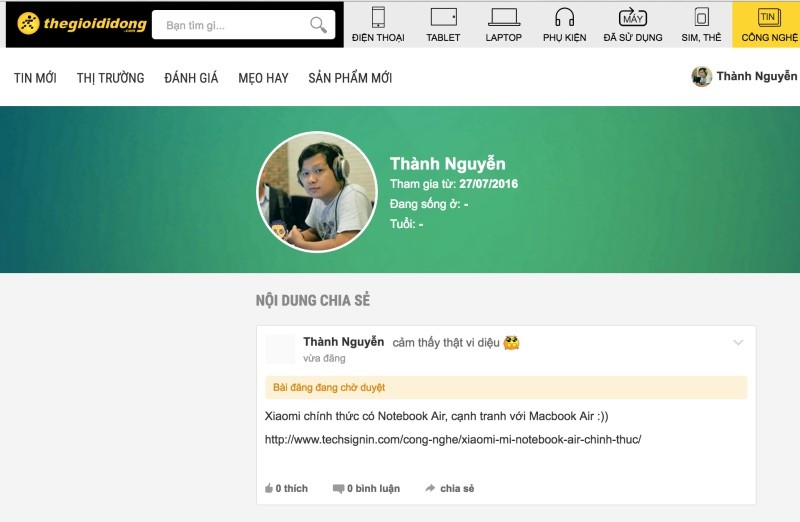Open the Đã Sử Dụng used devices category

[633, 25]
